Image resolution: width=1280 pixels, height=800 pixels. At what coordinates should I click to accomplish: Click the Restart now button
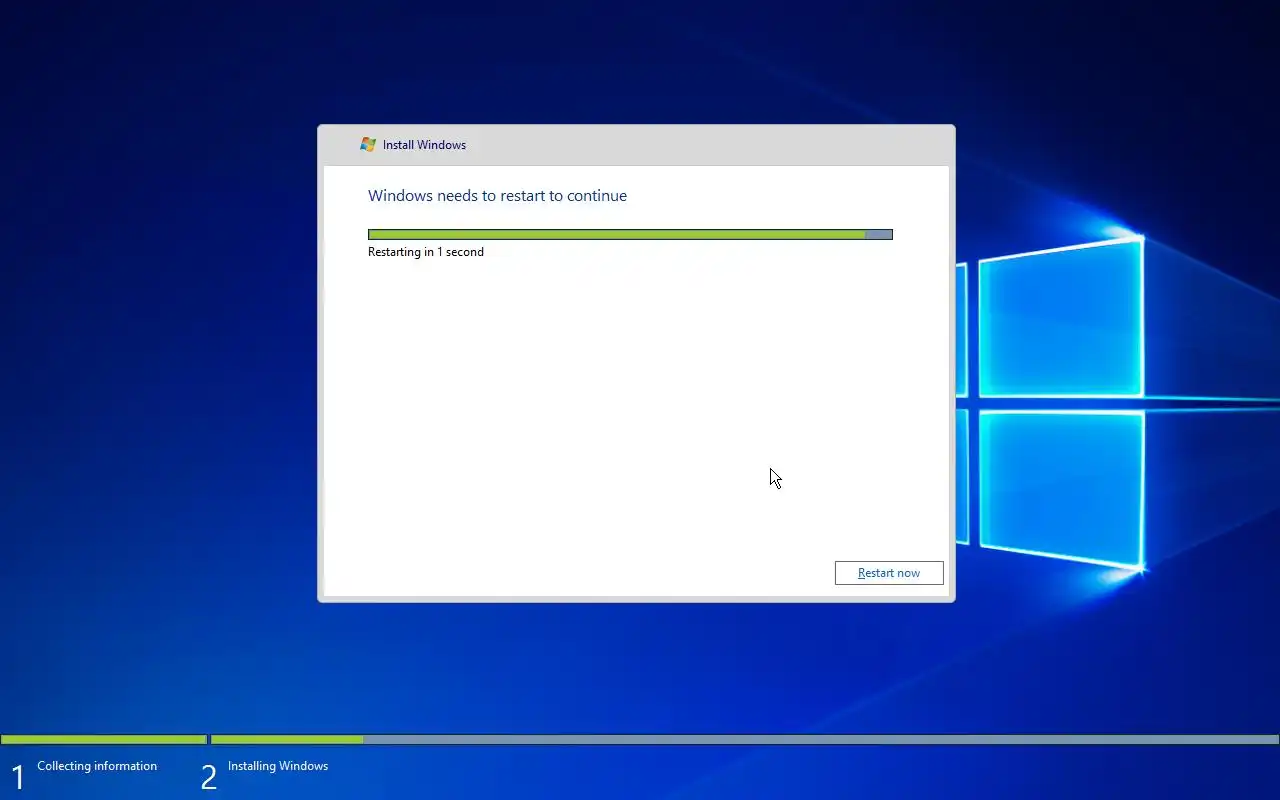(x=889, y=573)
